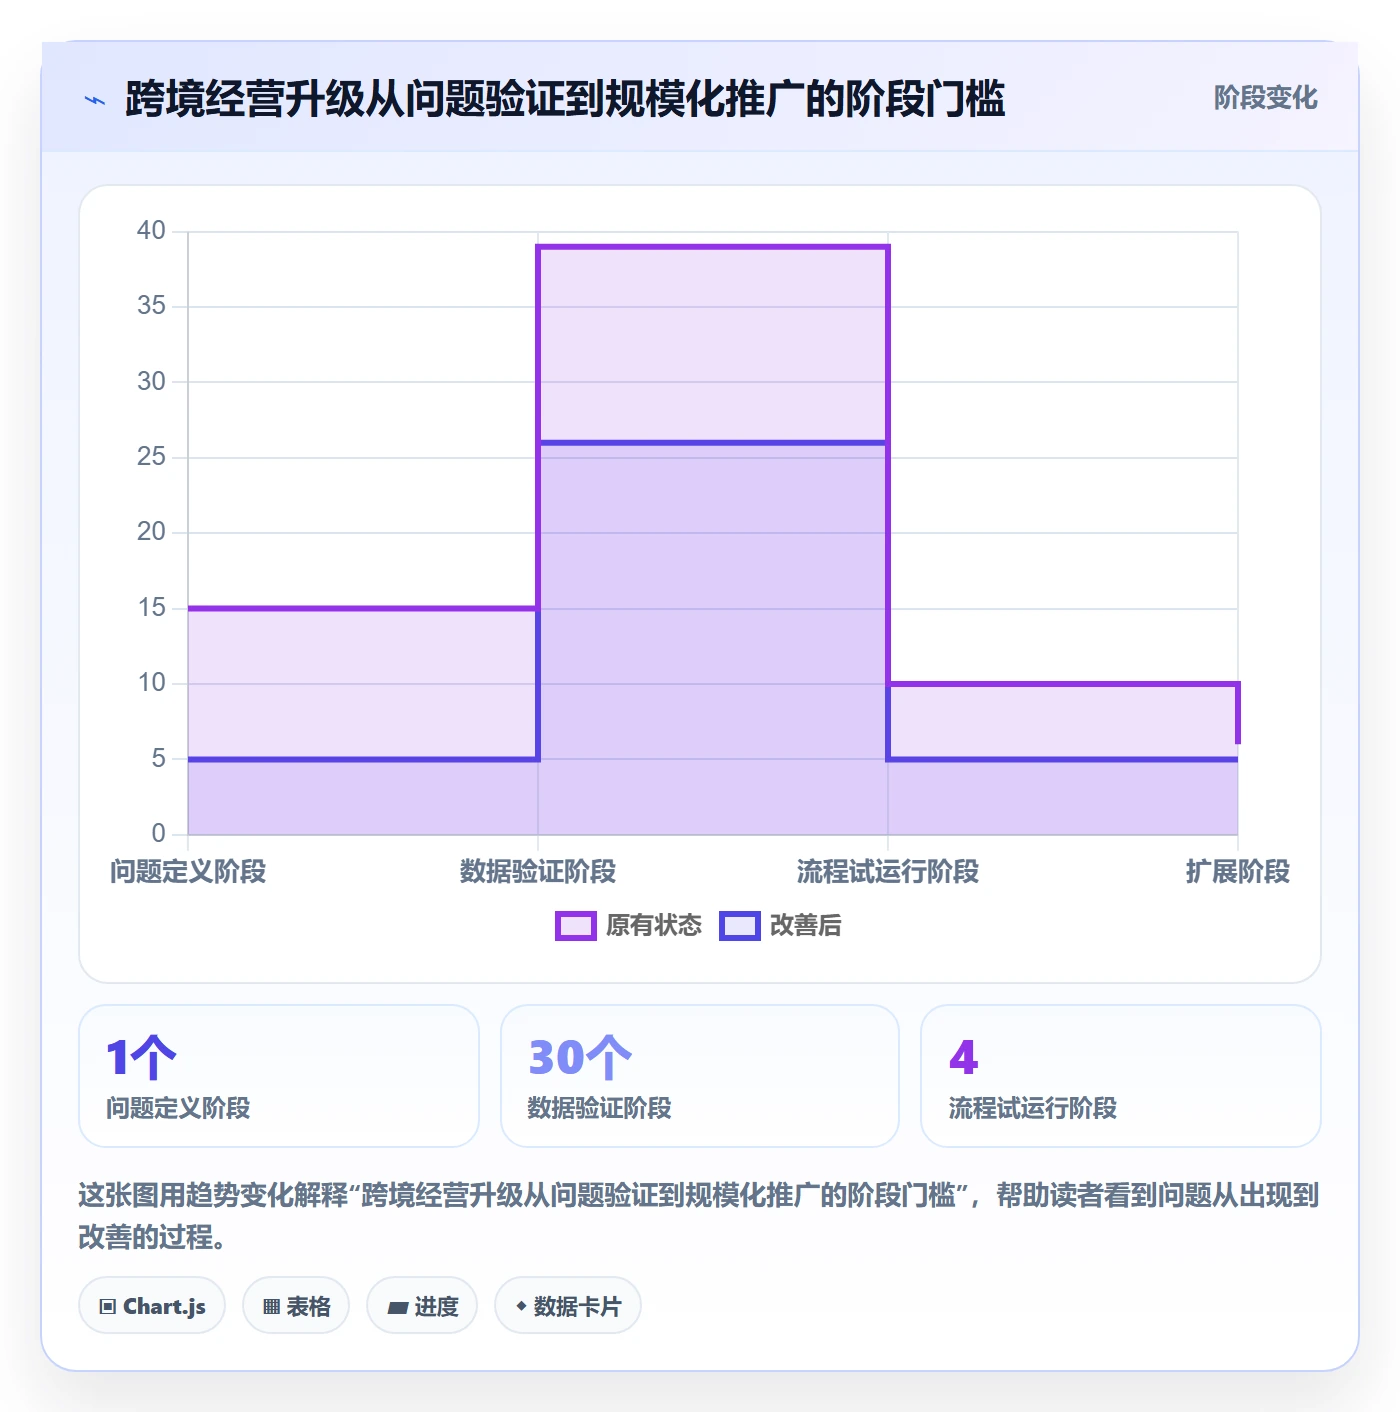Open the 4 流程试运行阶段 stat card
Screen dimensions: 1400x1412
click(x=1121, y=1076)
